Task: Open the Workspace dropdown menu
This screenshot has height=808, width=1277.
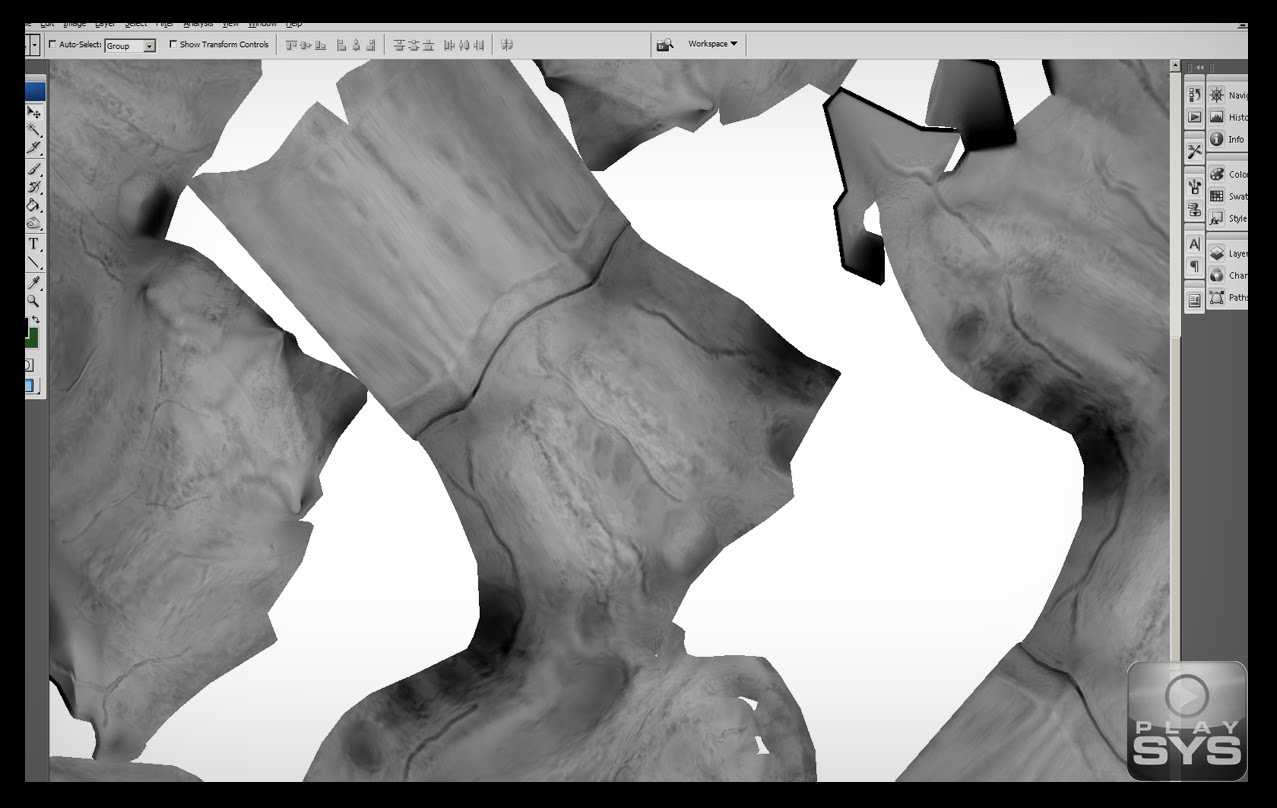Action: (x=713, y=44)
